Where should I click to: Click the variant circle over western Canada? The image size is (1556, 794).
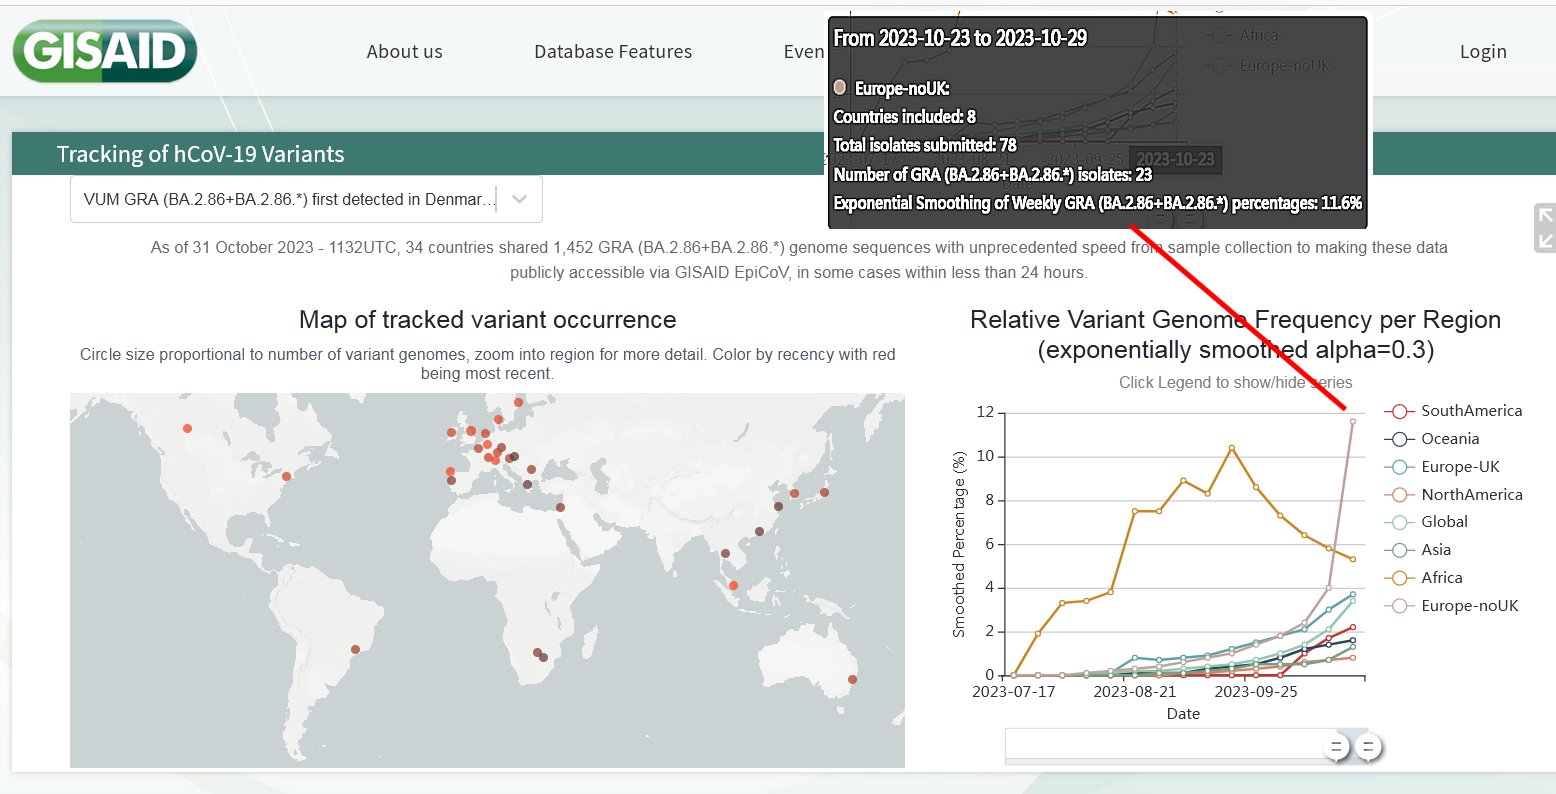click(187, 429)
